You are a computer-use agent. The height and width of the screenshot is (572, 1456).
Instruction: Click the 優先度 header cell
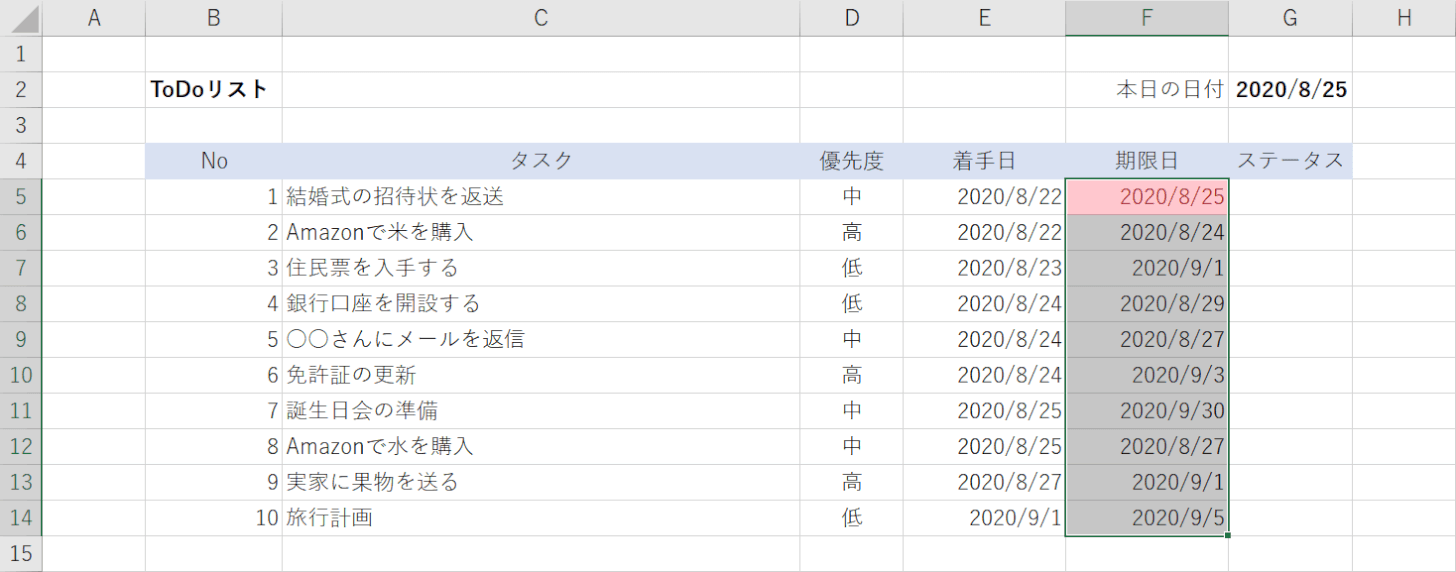click(x=852, y=161)
